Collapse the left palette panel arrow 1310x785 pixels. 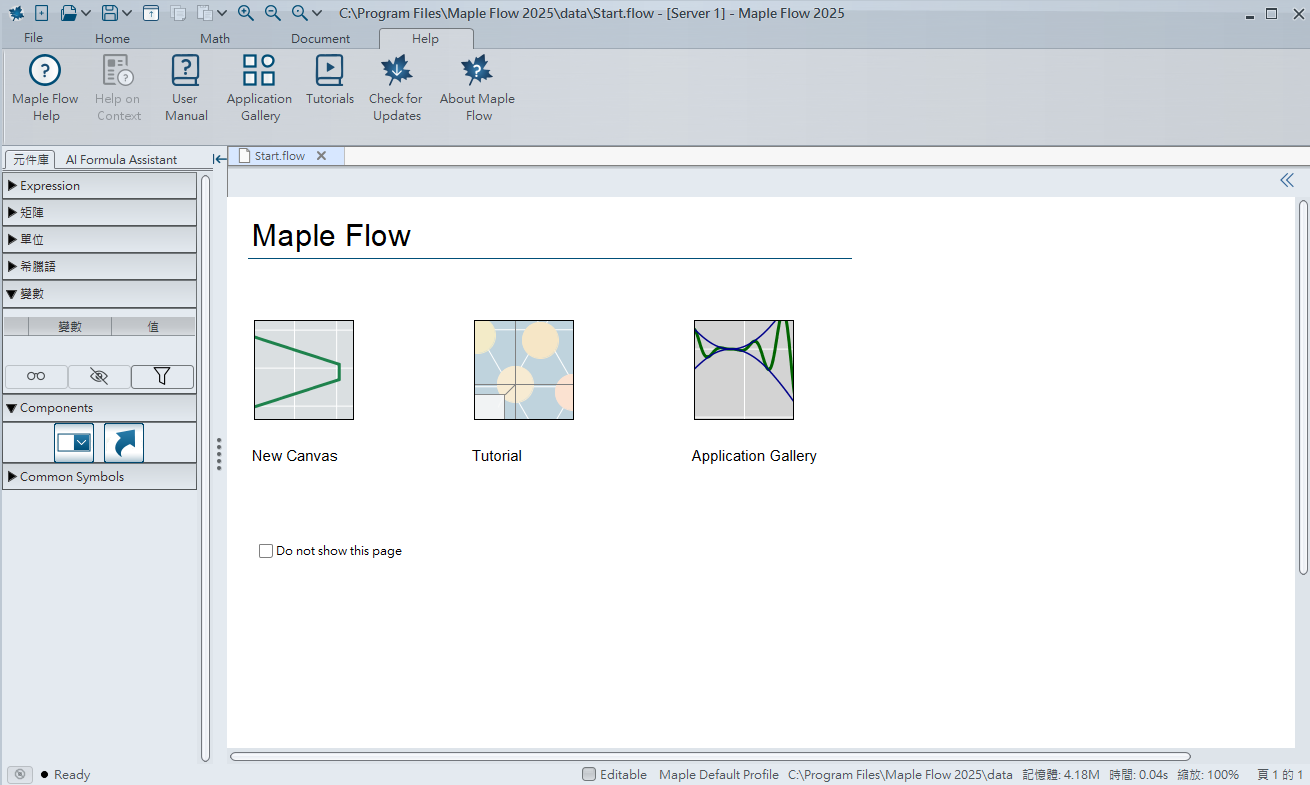pyautogui.click(x=220, y=159)
